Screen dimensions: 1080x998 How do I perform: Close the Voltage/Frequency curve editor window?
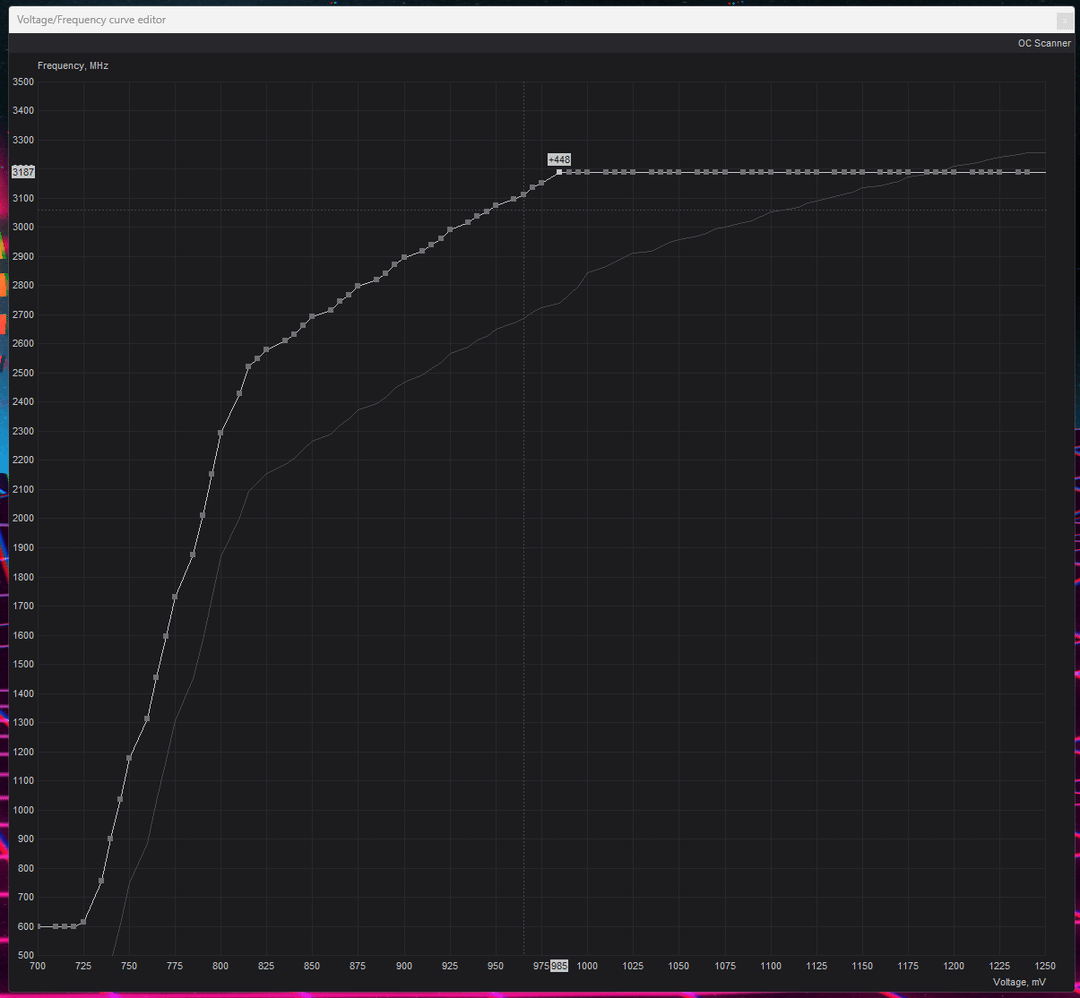coord(1064,21)
